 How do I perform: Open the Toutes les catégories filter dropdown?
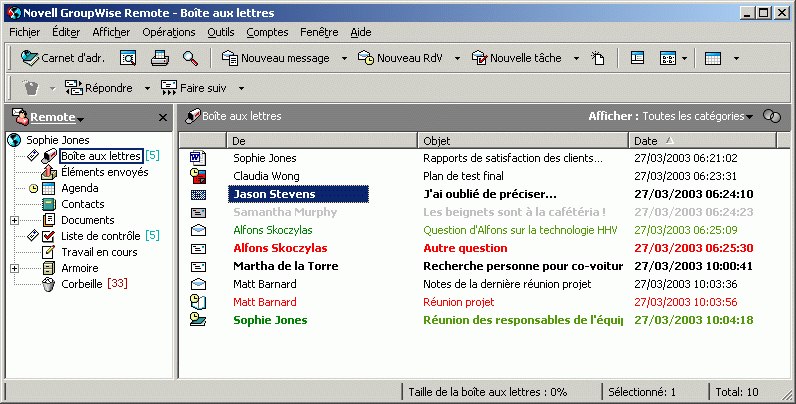(x=697, y=116)
